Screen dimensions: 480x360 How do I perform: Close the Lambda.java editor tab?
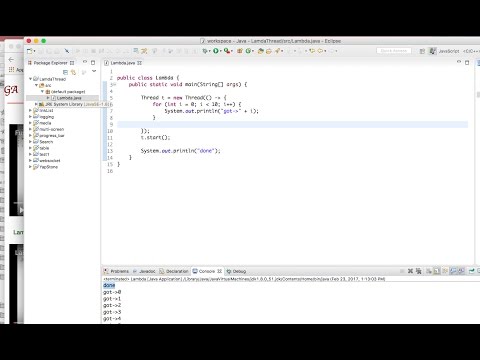139,63
